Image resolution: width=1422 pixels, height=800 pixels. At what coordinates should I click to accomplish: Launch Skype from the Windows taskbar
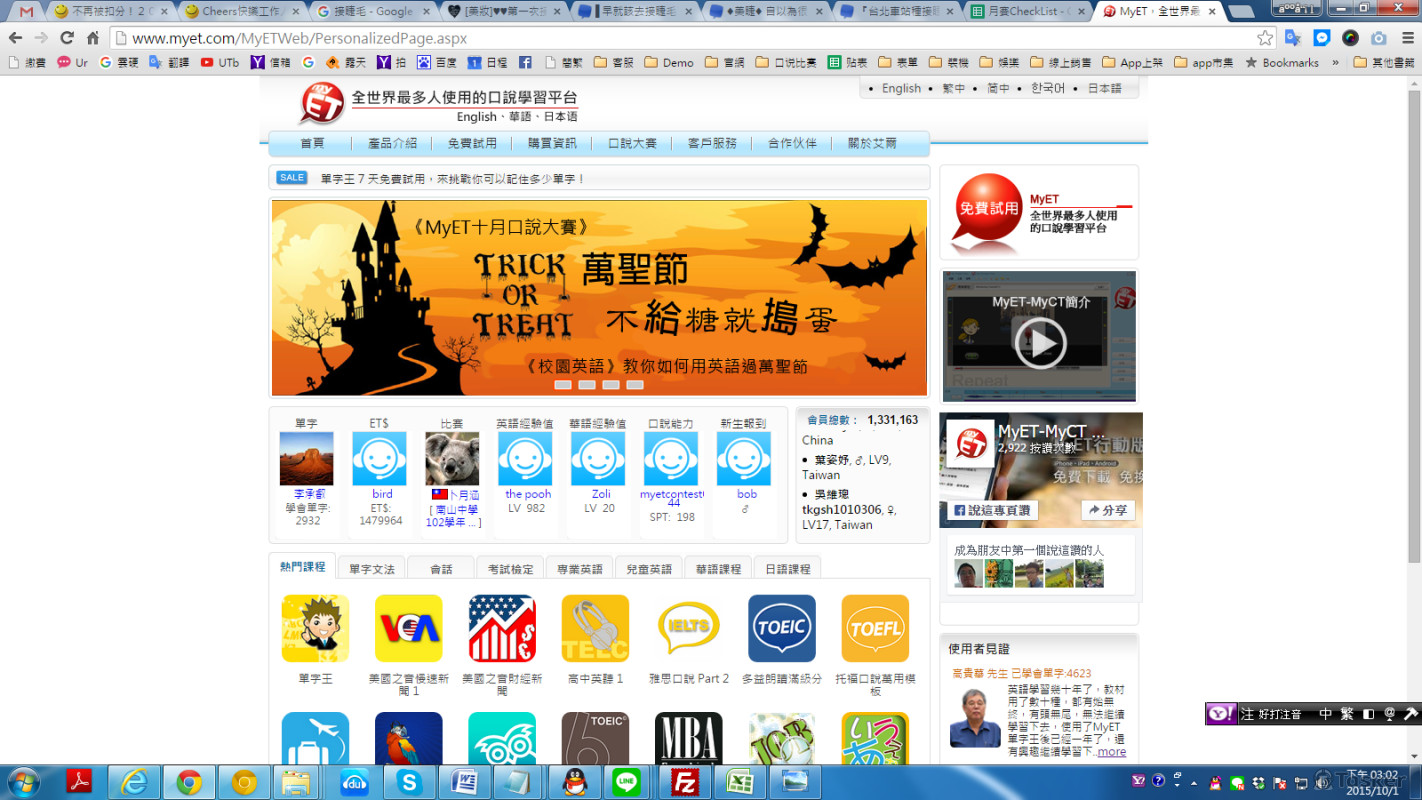pos(409,782)
